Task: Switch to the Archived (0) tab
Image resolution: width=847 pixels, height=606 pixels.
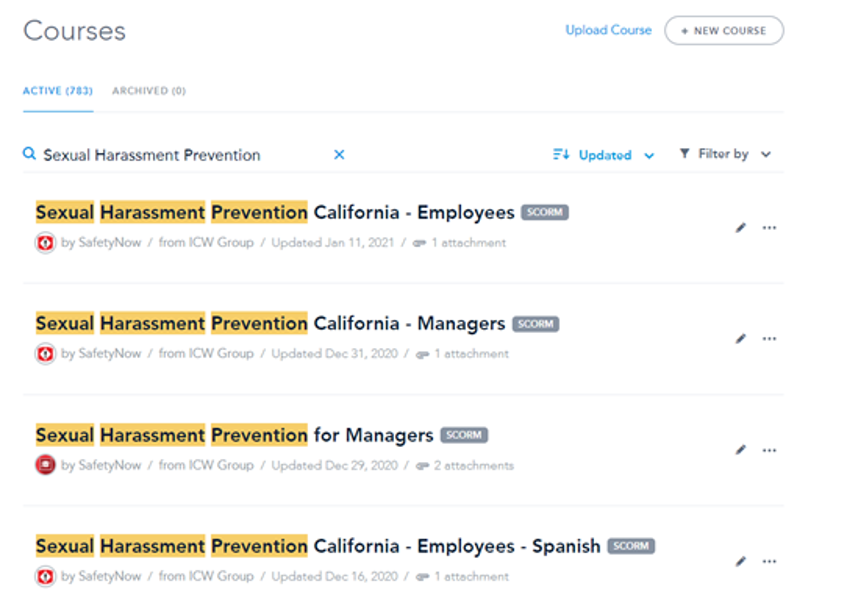Action: click(x=149, y=91)
